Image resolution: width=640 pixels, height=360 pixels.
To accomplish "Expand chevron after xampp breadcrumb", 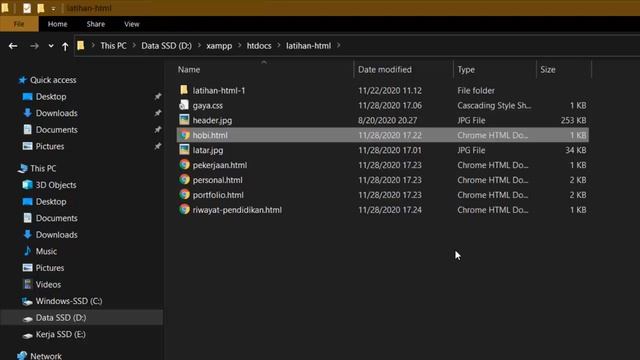I will coord(239,46).
